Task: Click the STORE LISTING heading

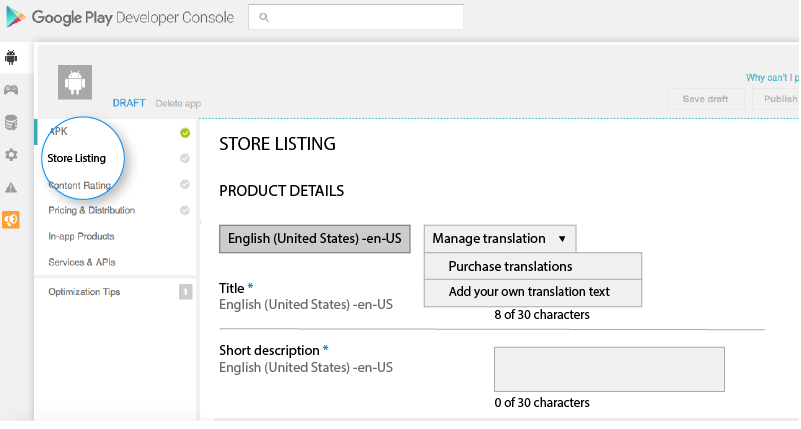Action: [x=277, y=144]
